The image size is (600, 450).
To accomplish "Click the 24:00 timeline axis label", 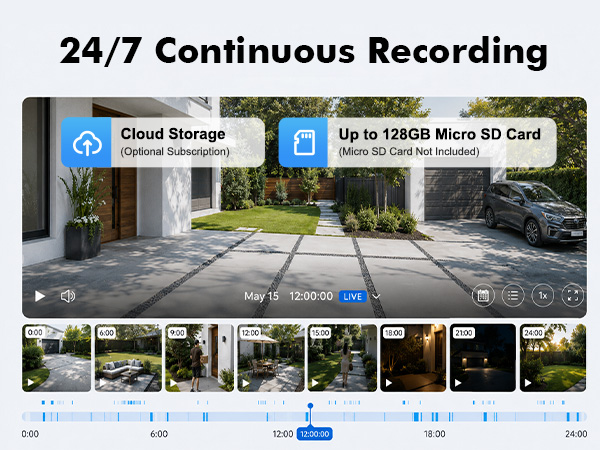I will 576,434.
